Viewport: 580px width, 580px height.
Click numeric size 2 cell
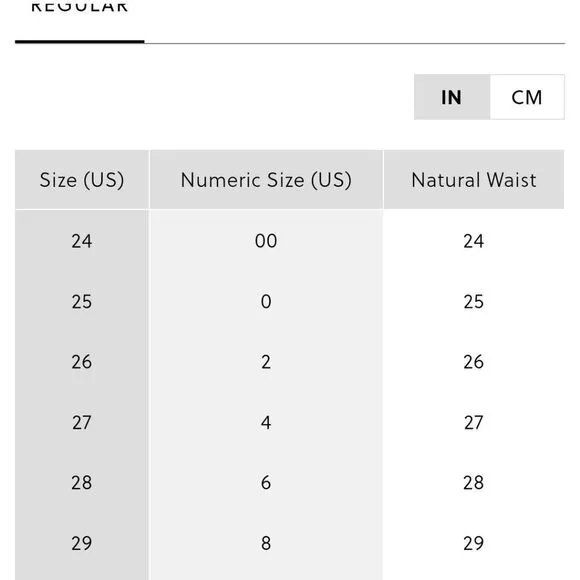pyautogui.click(x=266, y=362)
